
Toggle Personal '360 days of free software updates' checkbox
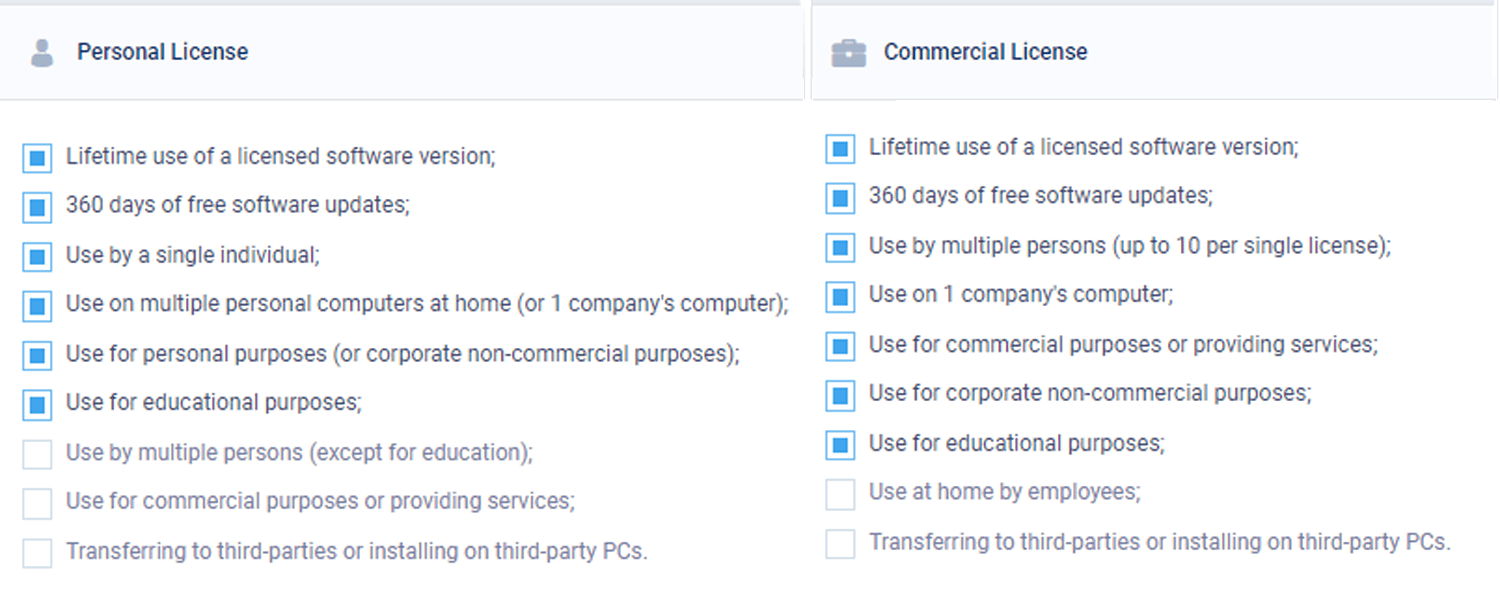(x=37, y=207)
